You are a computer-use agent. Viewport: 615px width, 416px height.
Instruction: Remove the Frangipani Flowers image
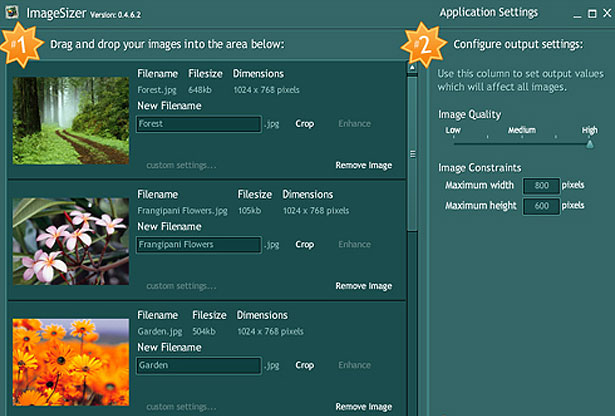click(364, 286)
